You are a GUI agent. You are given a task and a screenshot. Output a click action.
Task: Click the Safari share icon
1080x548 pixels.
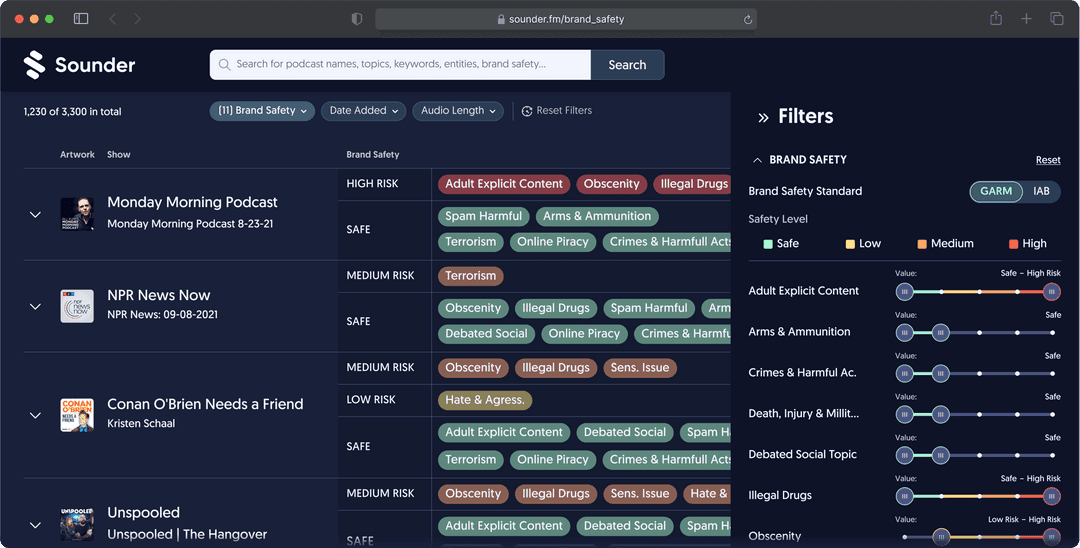click(996, 19)
